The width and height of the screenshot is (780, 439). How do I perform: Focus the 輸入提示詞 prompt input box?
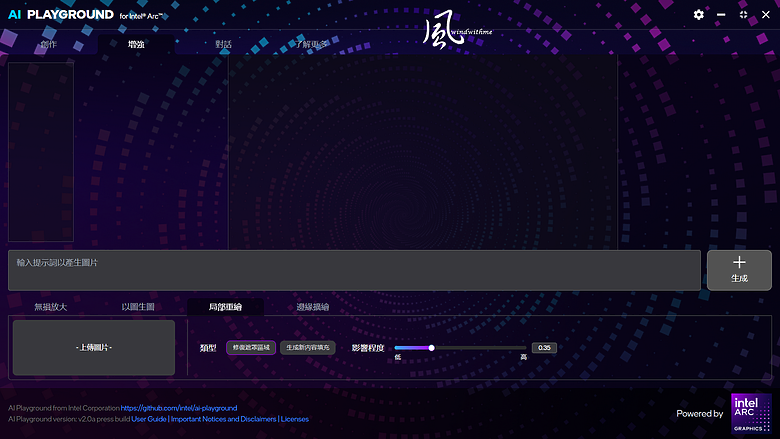354,270
